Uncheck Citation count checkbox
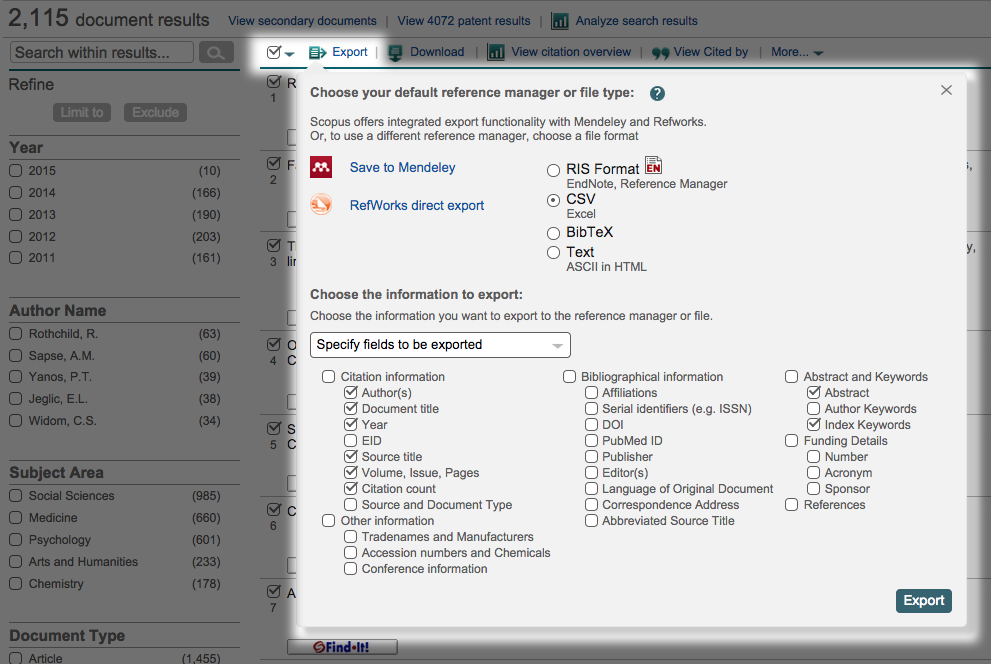The width and height of the screenshot is (991, 664). click(350, 488)
